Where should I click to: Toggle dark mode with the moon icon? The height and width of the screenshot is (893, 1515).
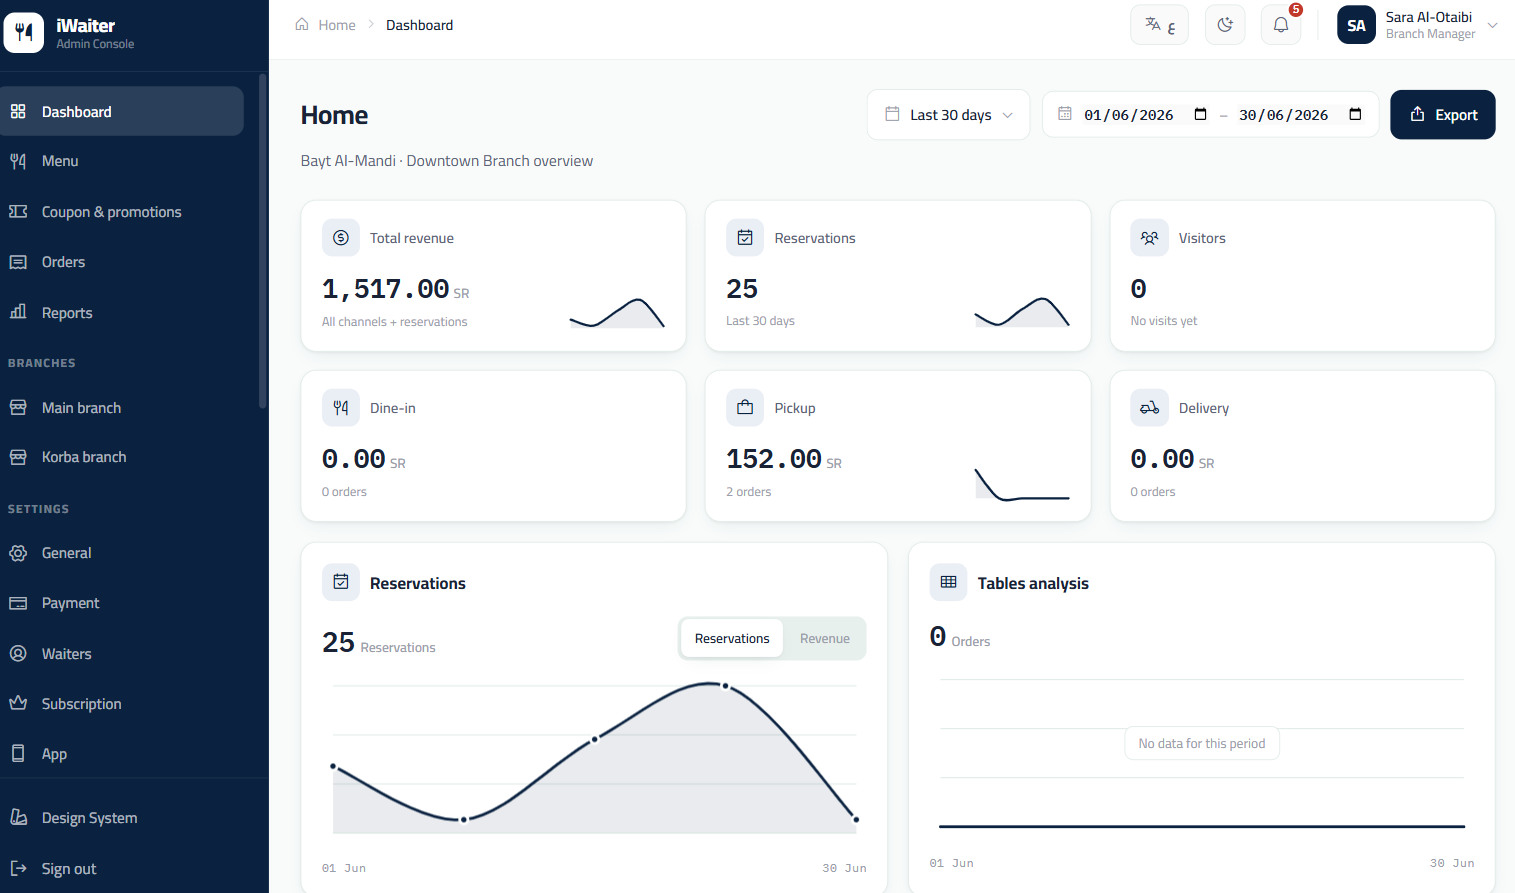(1225, 25)
